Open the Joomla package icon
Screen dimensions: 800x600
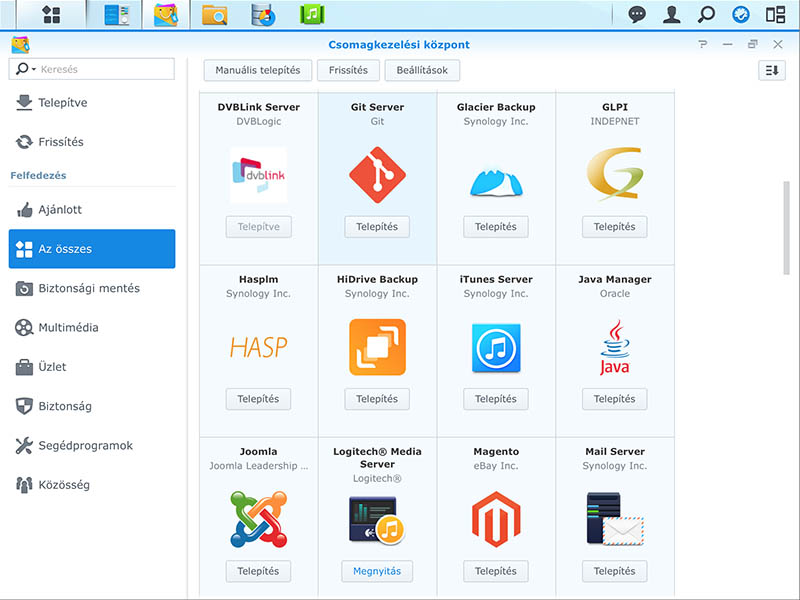258,519
